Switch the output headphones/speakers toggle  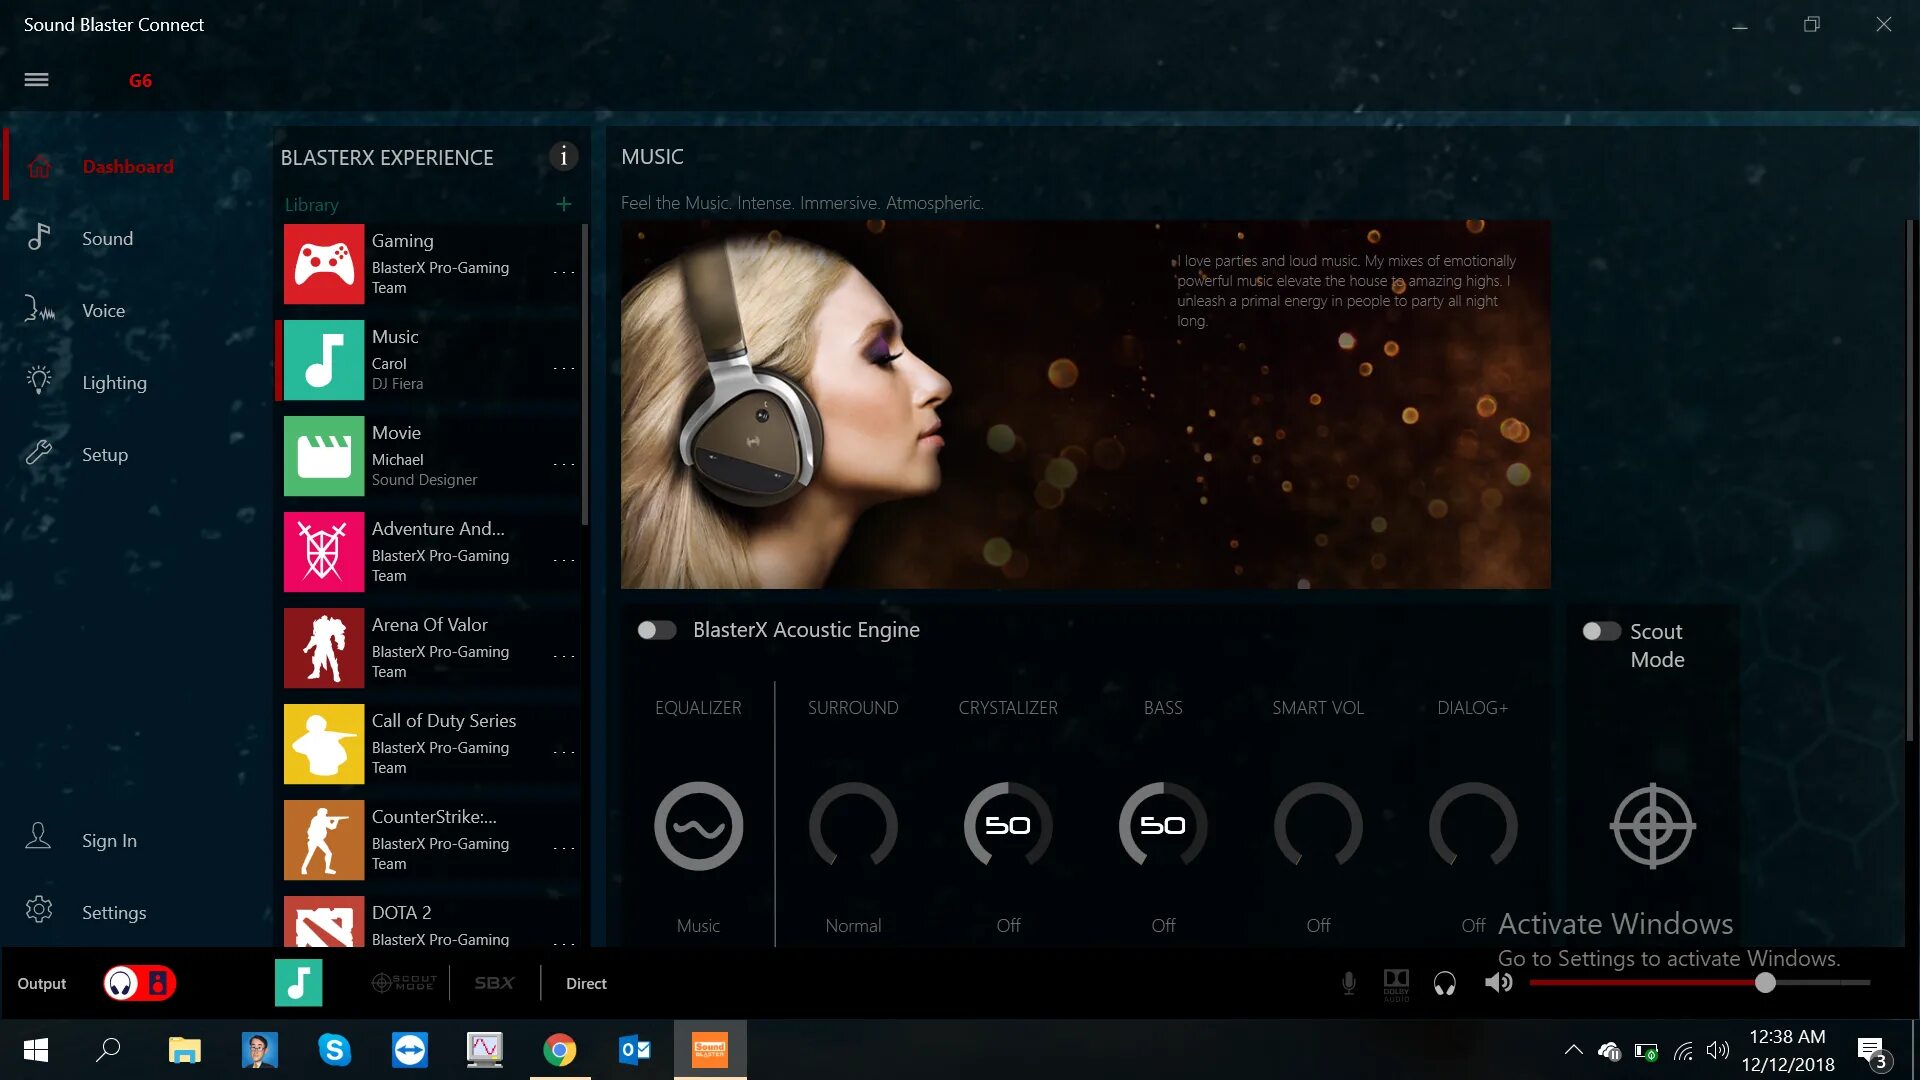pos(140,983)
